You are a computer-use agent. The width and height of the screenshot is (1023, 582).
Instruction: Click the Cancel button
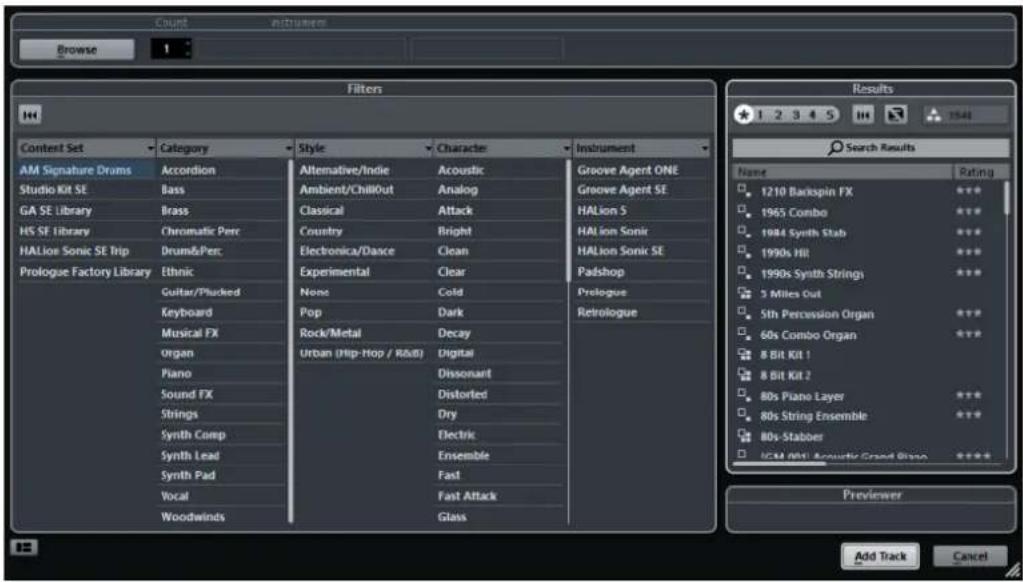click(x=970, y=557)
